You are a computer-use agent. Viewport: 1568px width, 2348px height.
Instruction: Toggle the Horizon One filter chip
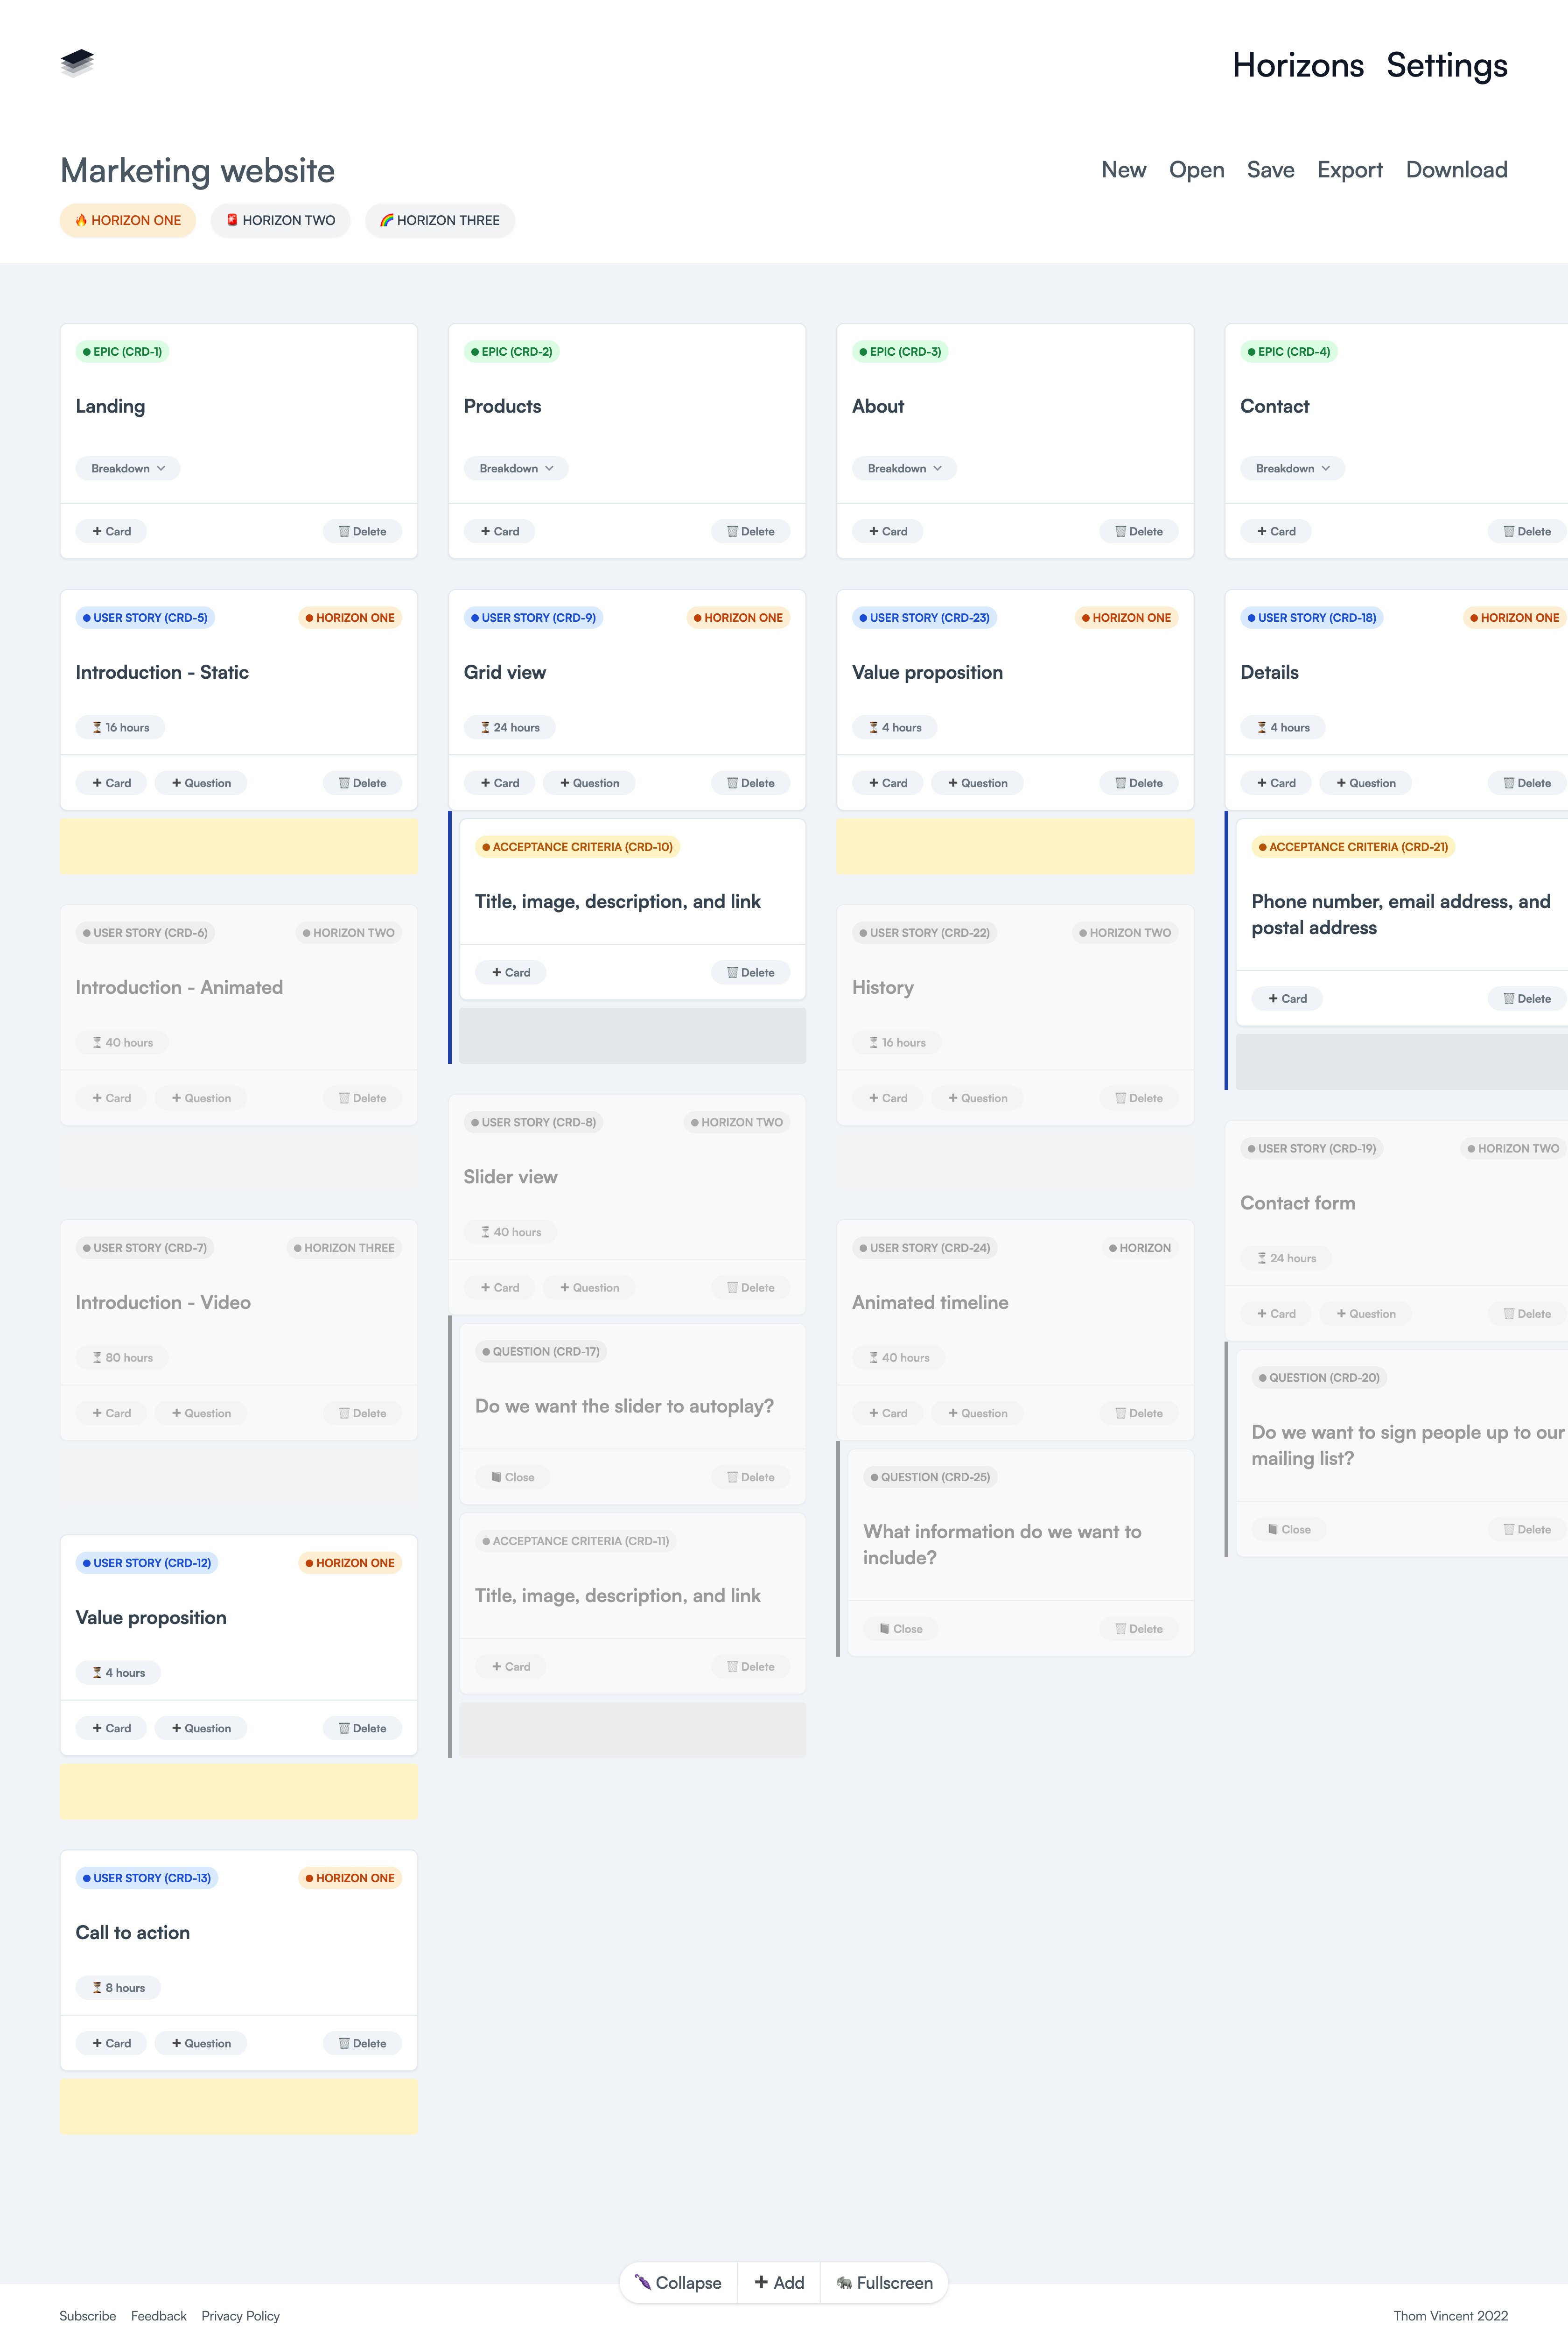[x=128, y=220]
